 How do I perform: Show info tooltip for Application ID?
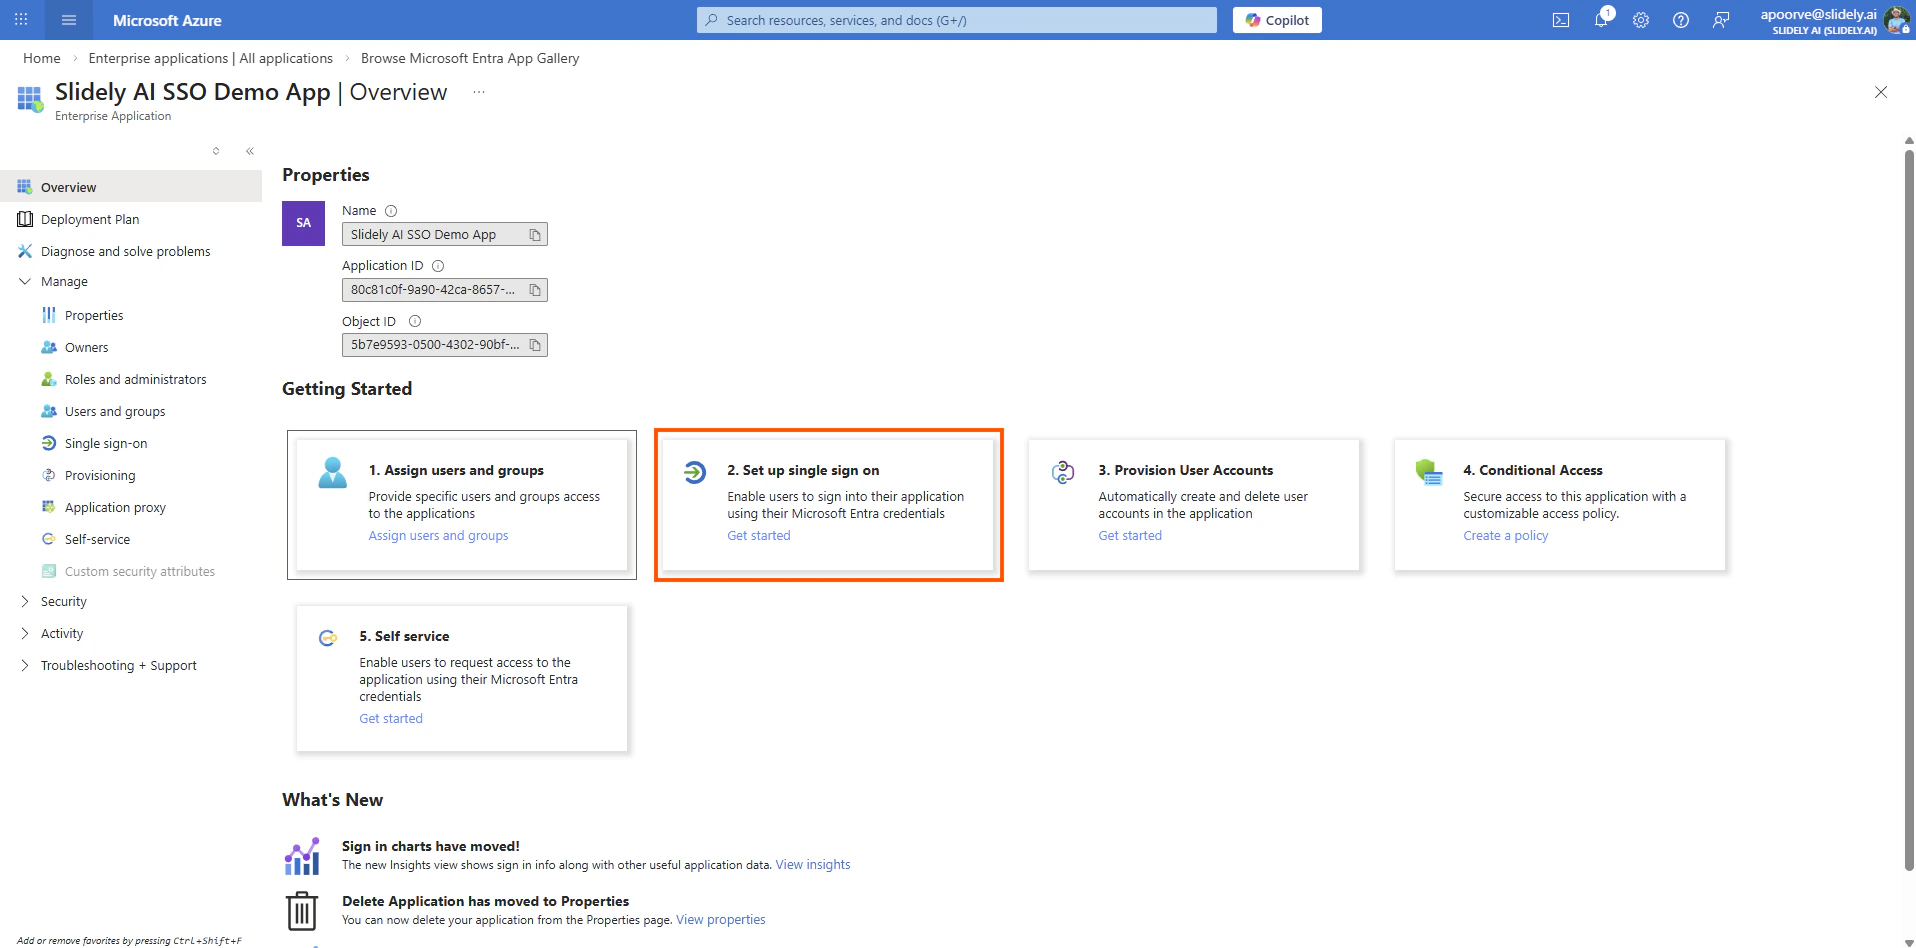point(438,266)
